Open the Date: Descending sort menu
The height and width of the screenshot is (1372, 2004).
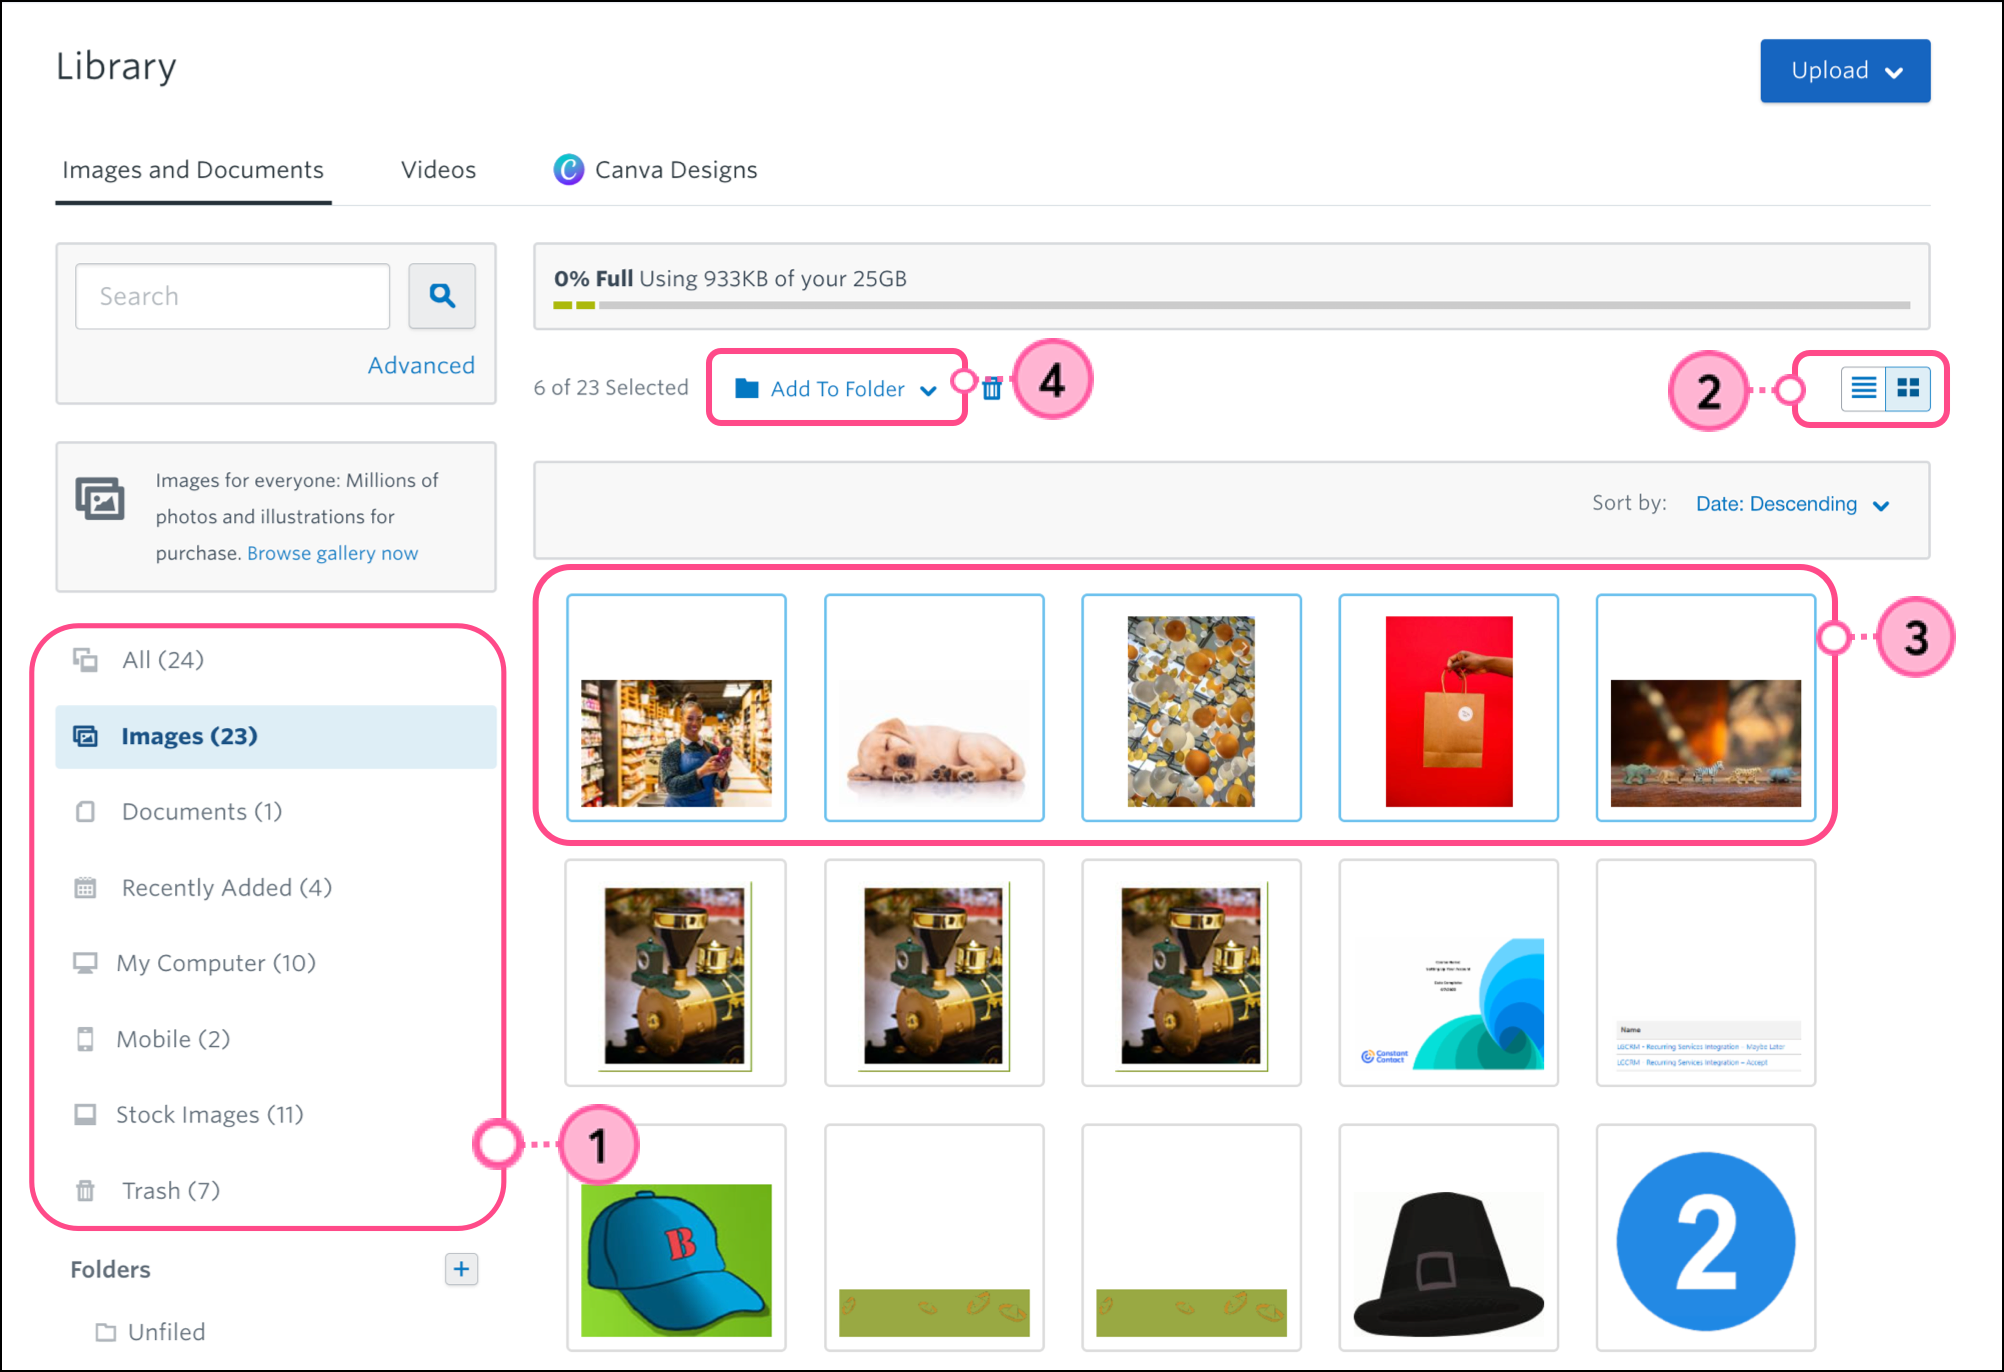coord(1791,504)
